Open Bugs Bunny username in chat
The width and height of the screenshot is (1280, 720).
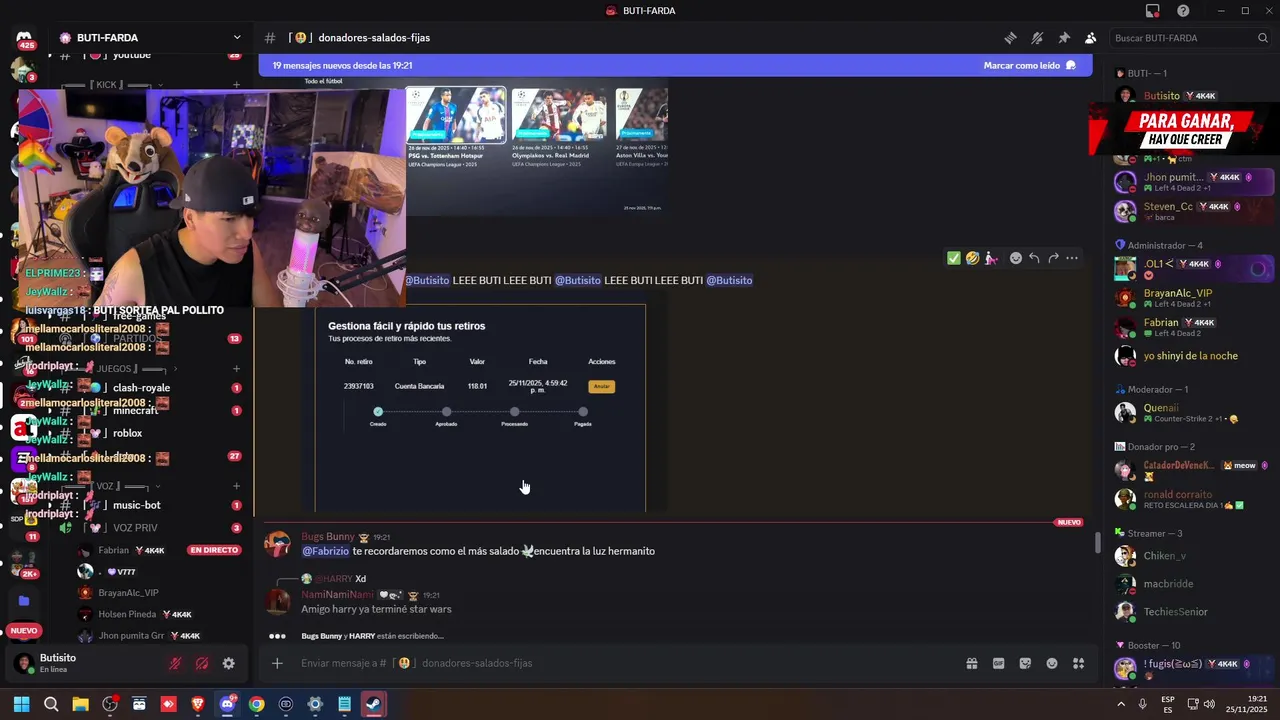328,537
